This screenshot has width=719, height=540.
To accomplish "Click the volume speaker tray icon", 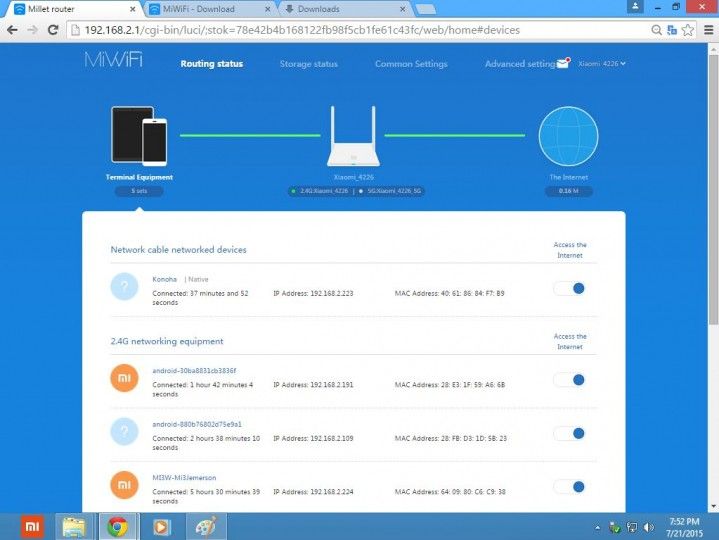I will coord(648,527).
